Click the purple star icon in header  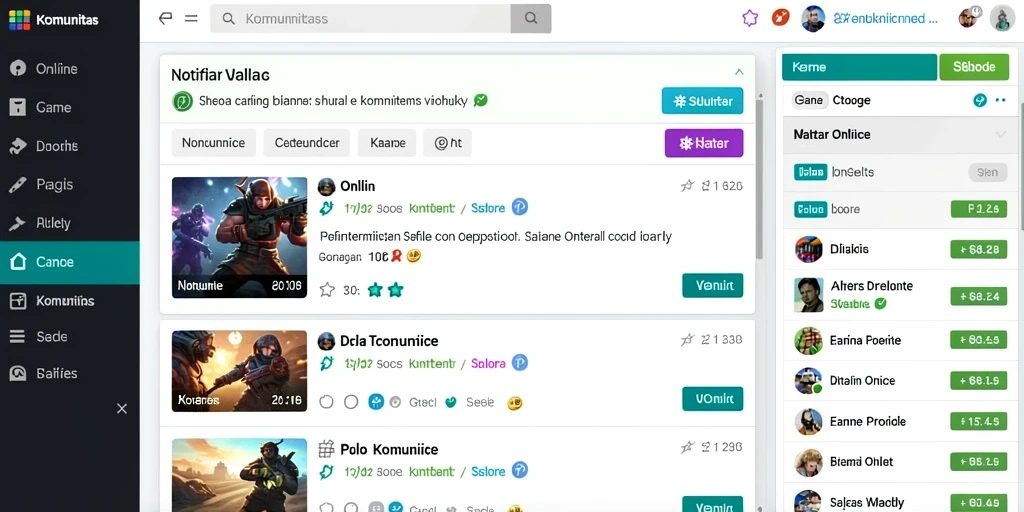pos(750,18)
